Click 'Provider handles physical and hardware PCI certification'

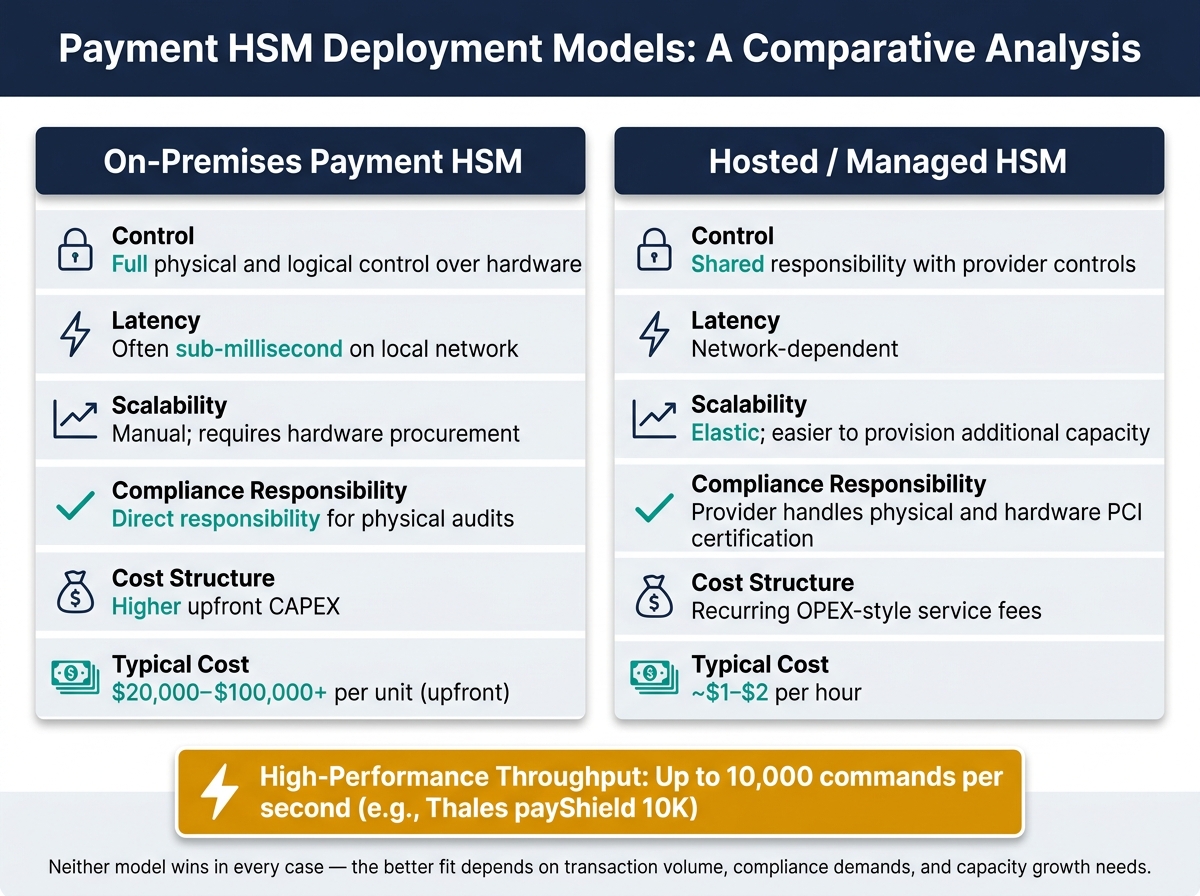click(917, 525)
